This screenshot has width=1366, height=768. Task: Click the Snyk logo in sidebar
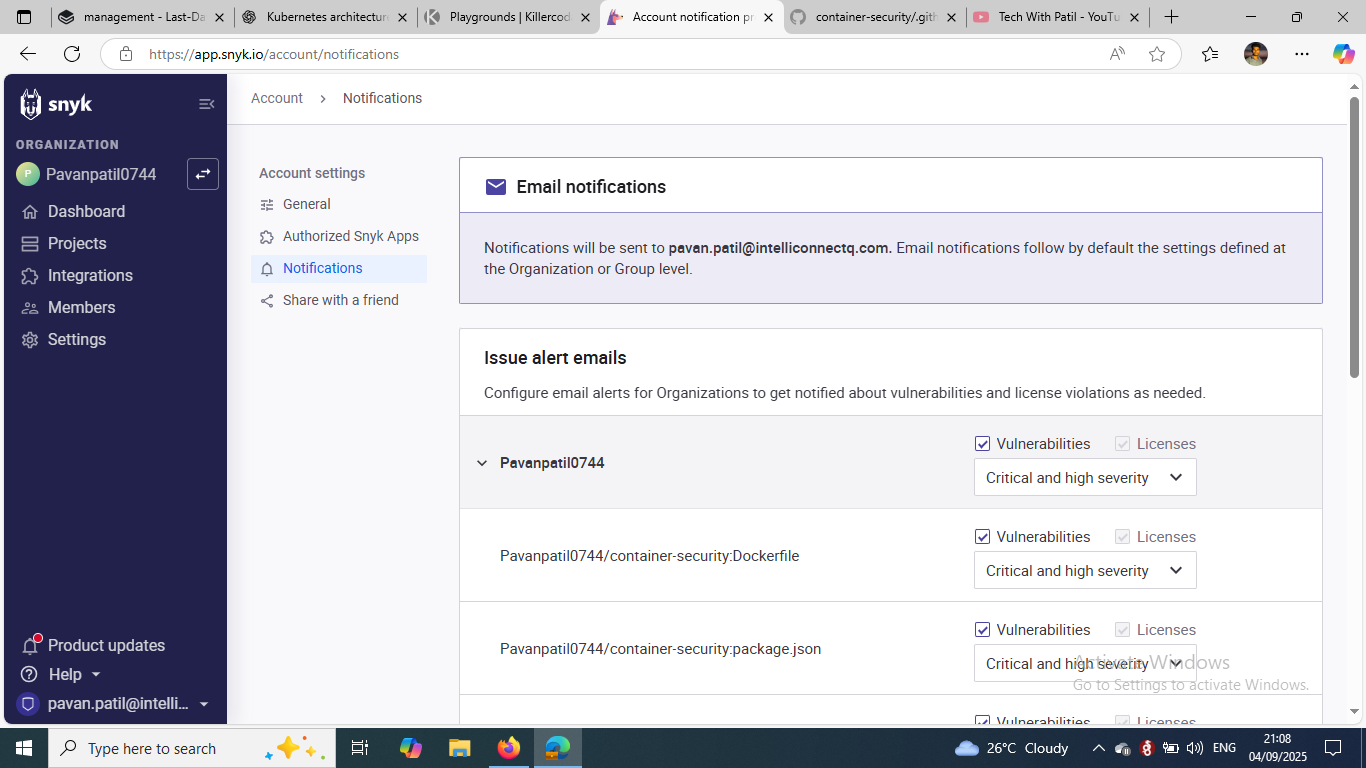pos(56,104)
